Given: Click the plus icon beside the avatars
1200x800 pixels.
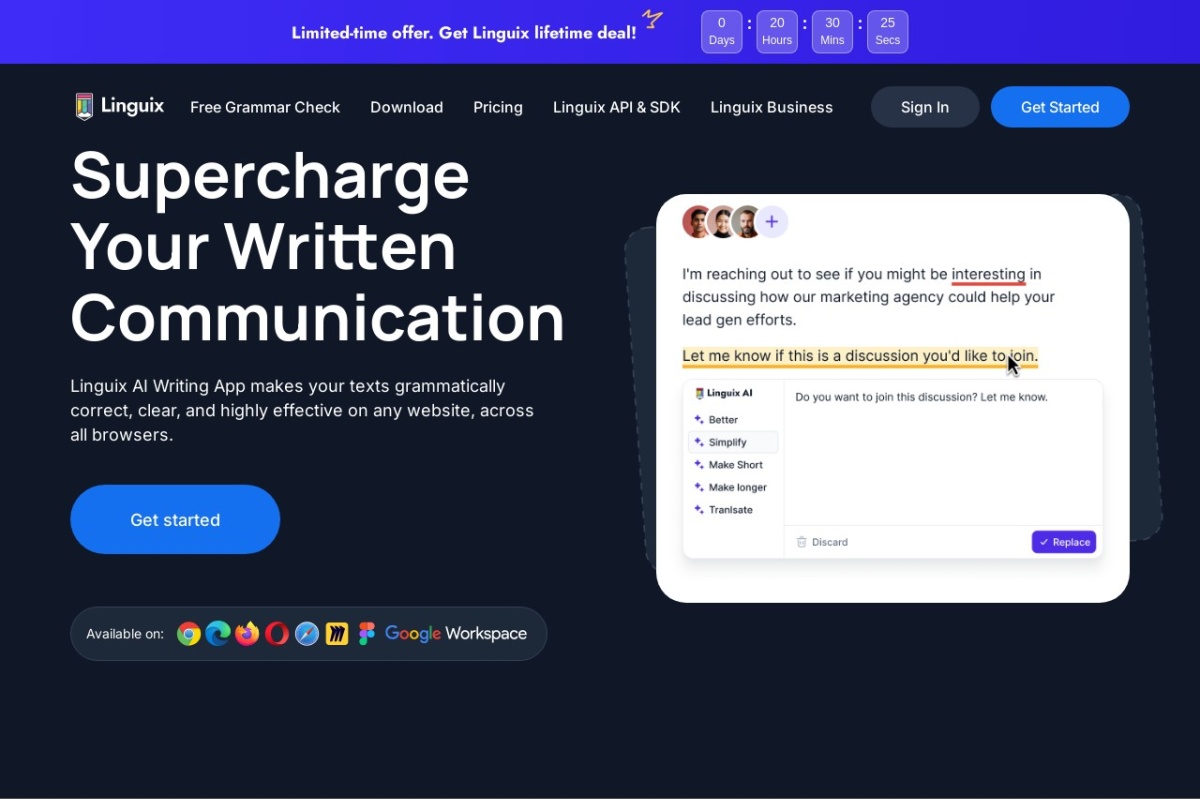Looking at the screenshot, I should 771,222.
